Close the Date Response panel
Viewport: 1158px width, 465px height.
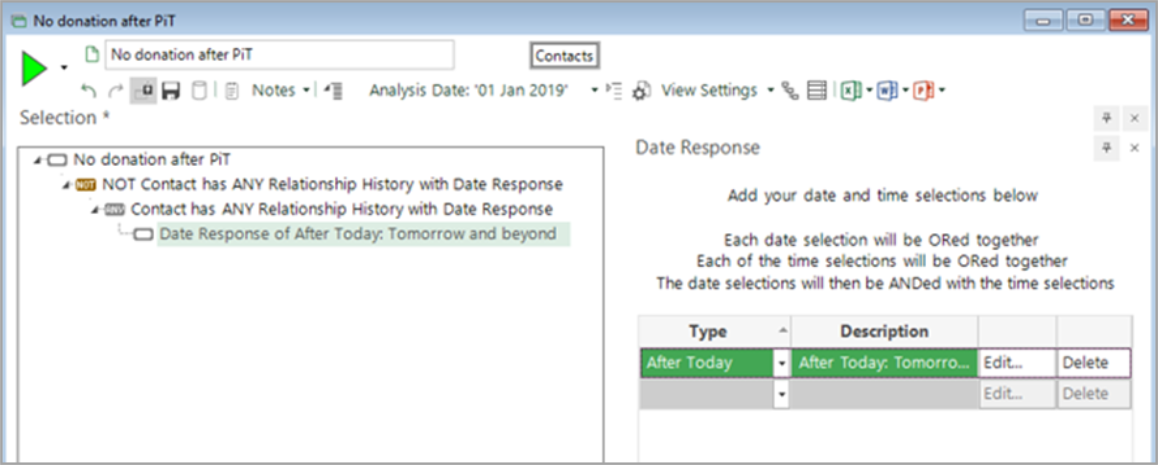click(1134, 148)
